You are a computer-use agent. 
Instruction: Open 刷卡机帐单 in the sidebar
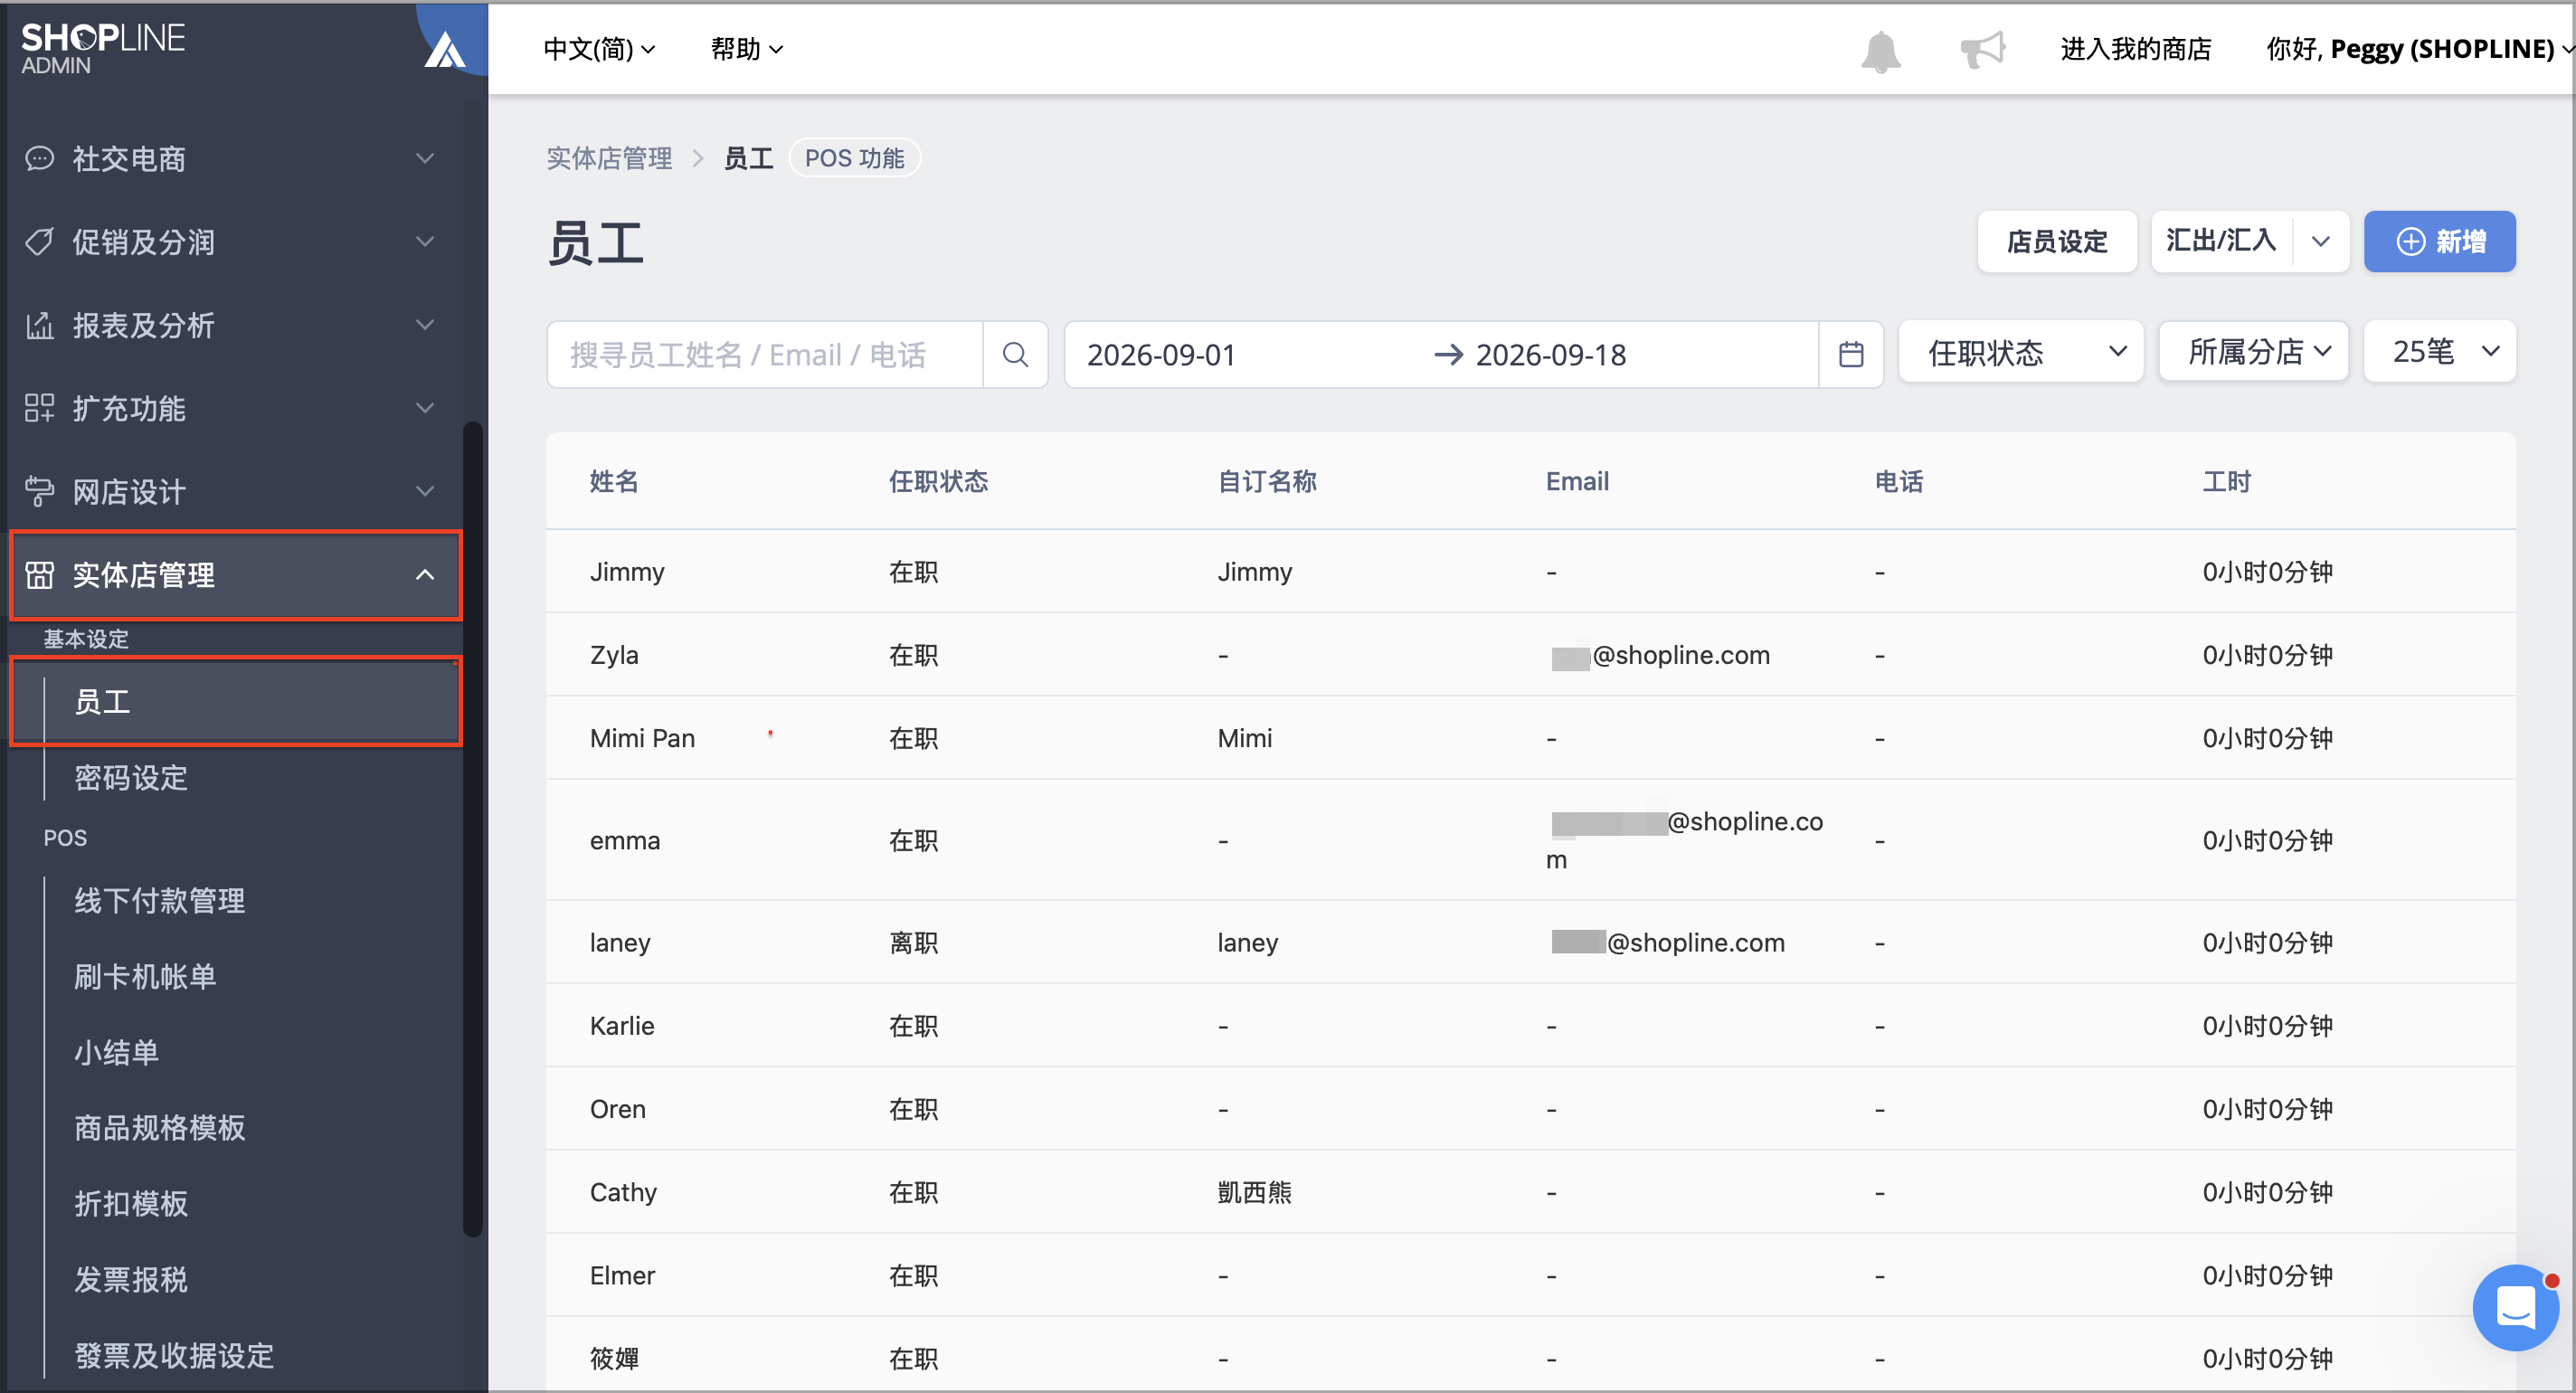[x=145, y=976]
